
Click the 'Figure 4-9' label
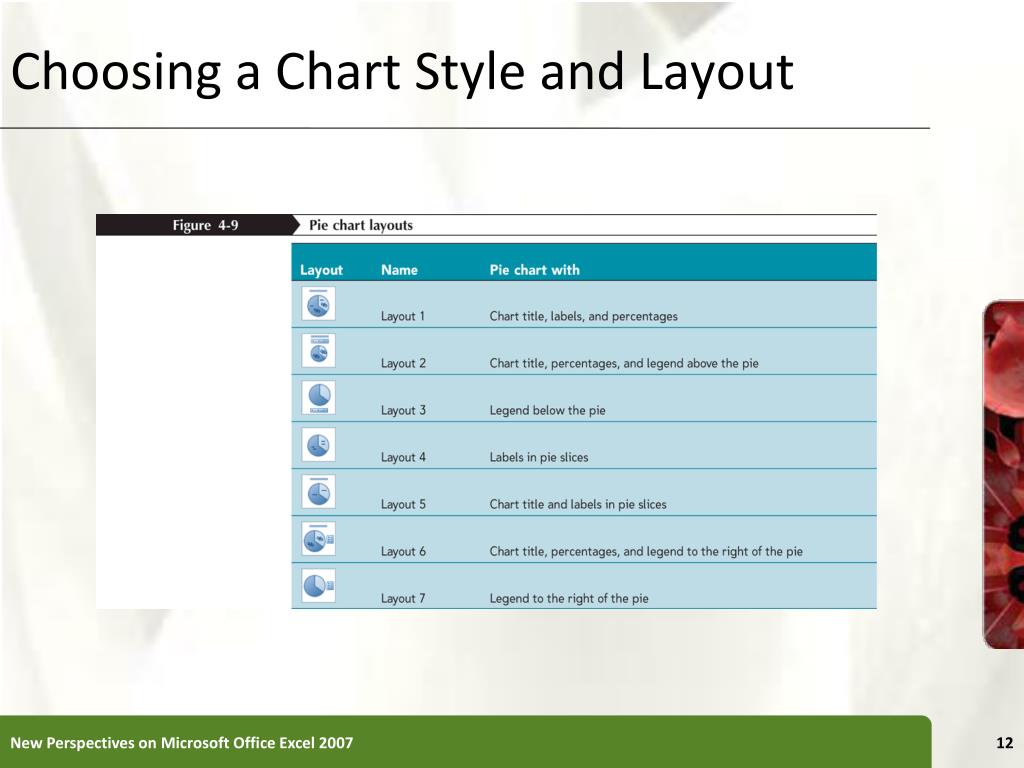(205, 225)
